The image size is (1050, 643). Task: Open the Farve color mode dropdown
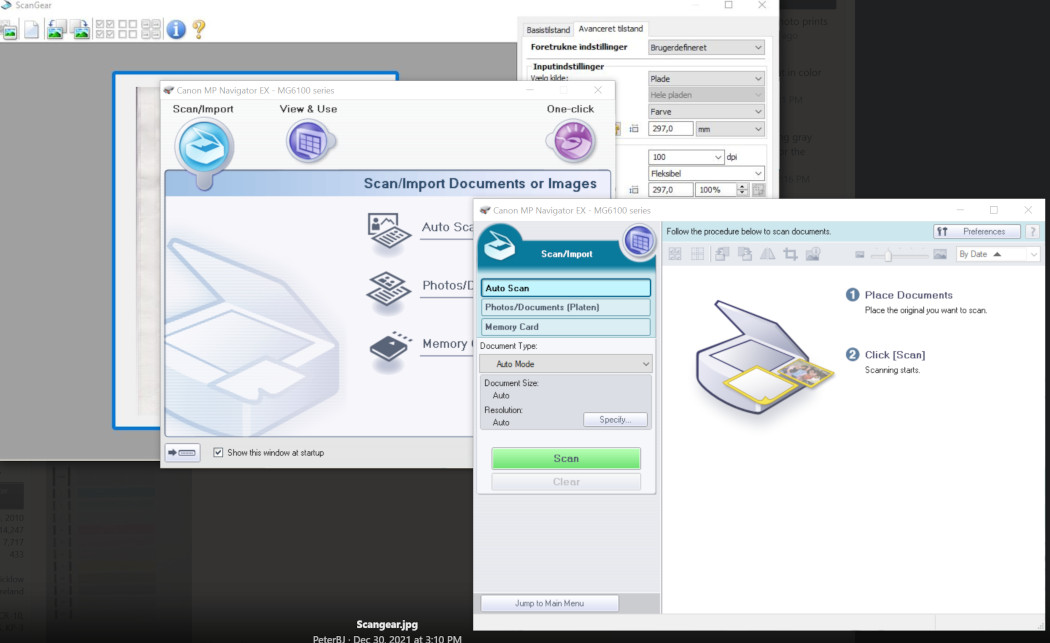(x=705, y=112)
